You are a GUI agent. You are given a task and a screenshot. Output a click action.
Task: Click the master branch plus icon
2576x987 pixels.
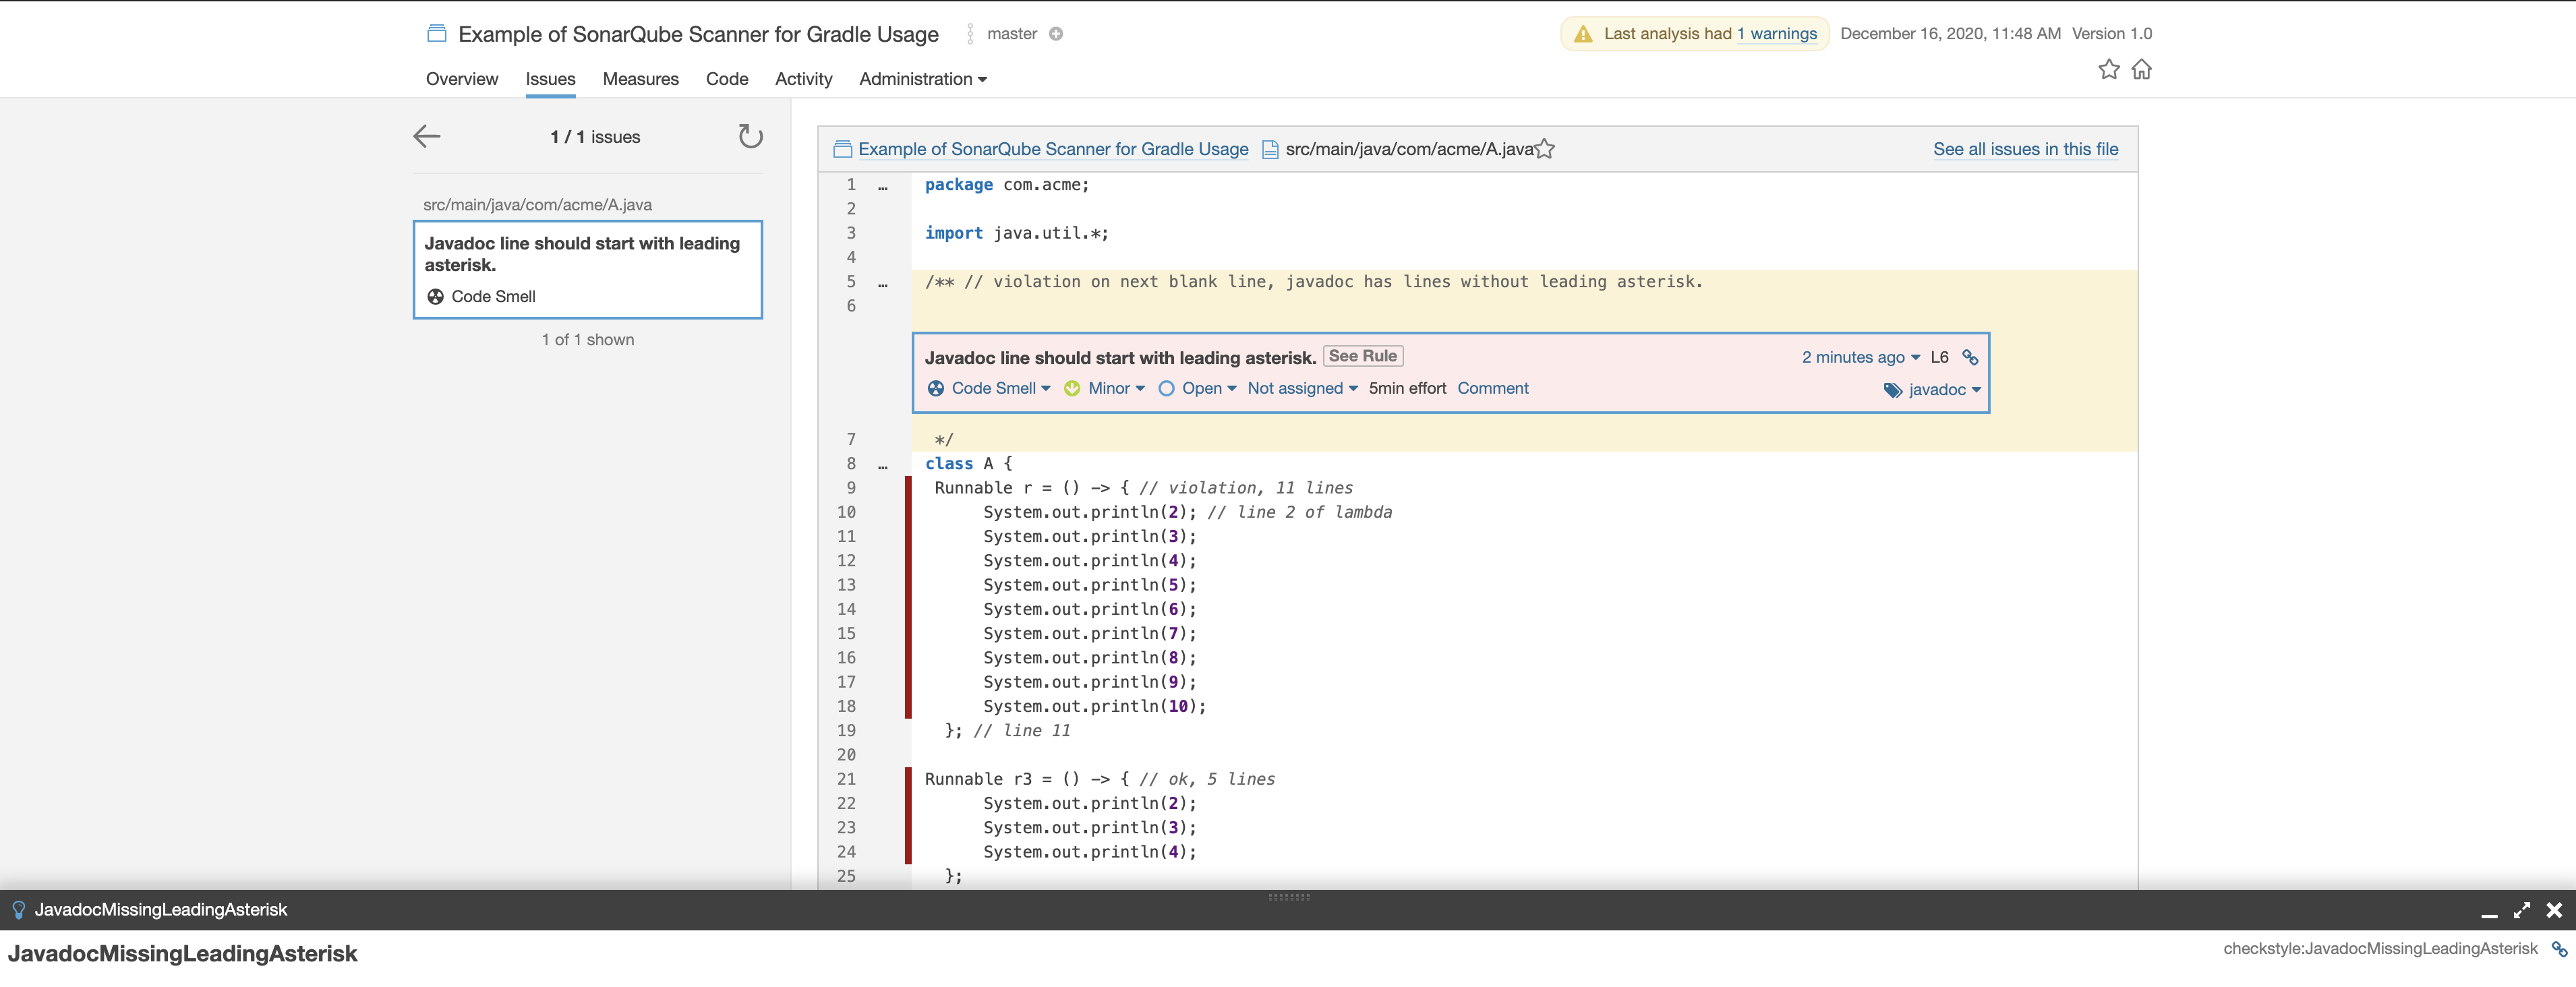pos(1056,34)
